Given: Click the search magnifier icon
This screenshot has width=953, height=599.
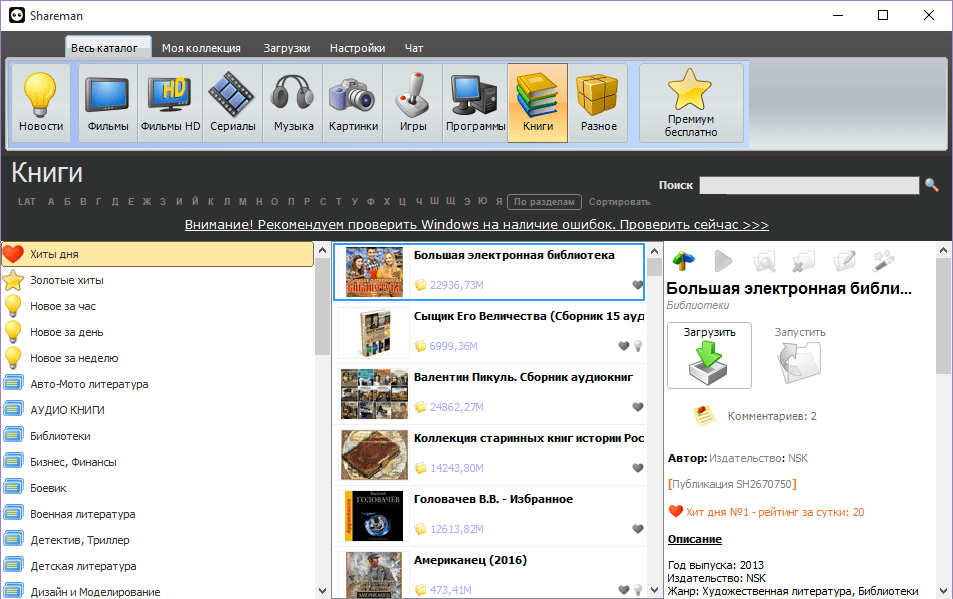Looking at the screenshot, I should pyautogui.click(x=932, y=185).
